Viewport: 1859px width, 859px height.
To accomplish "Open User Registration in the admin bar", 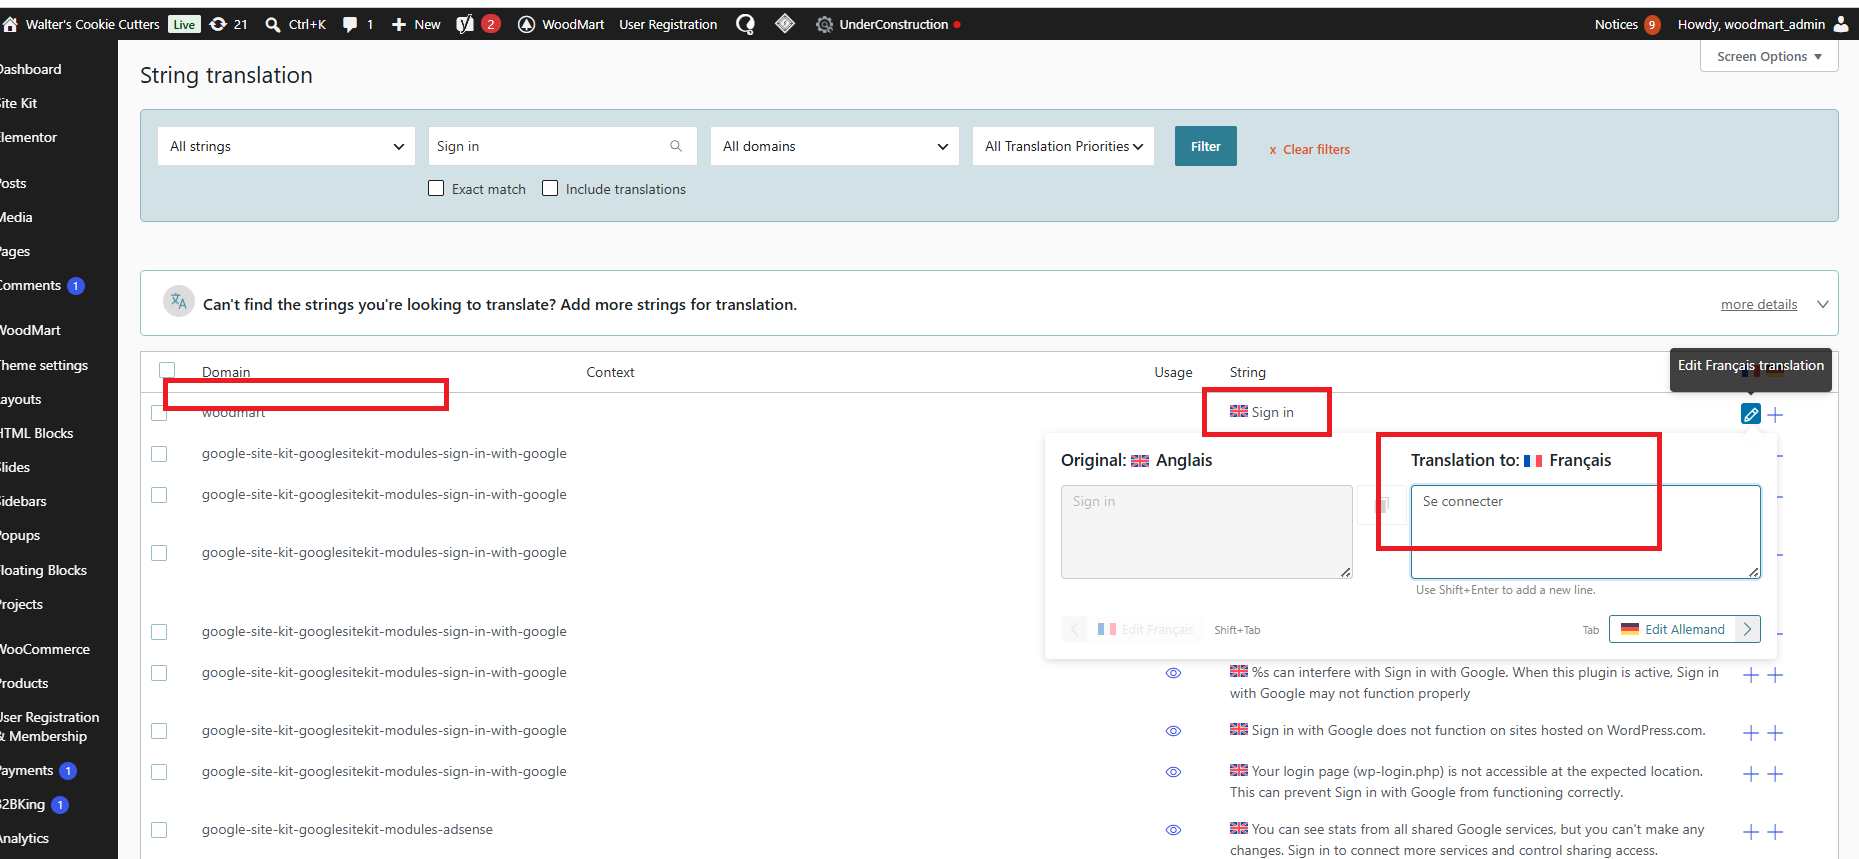I will (x=668, y=24).
